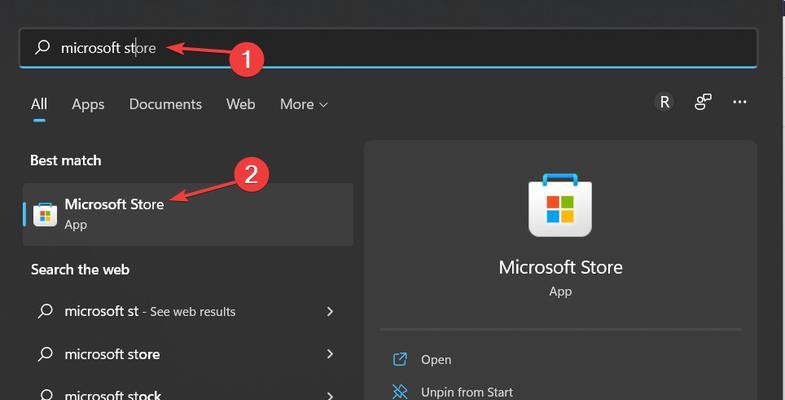Expand chevron for 'microsoft st' web result
The width and height of the screenshot is (785, 400).
pyautogui.click(x=330, y=311)
